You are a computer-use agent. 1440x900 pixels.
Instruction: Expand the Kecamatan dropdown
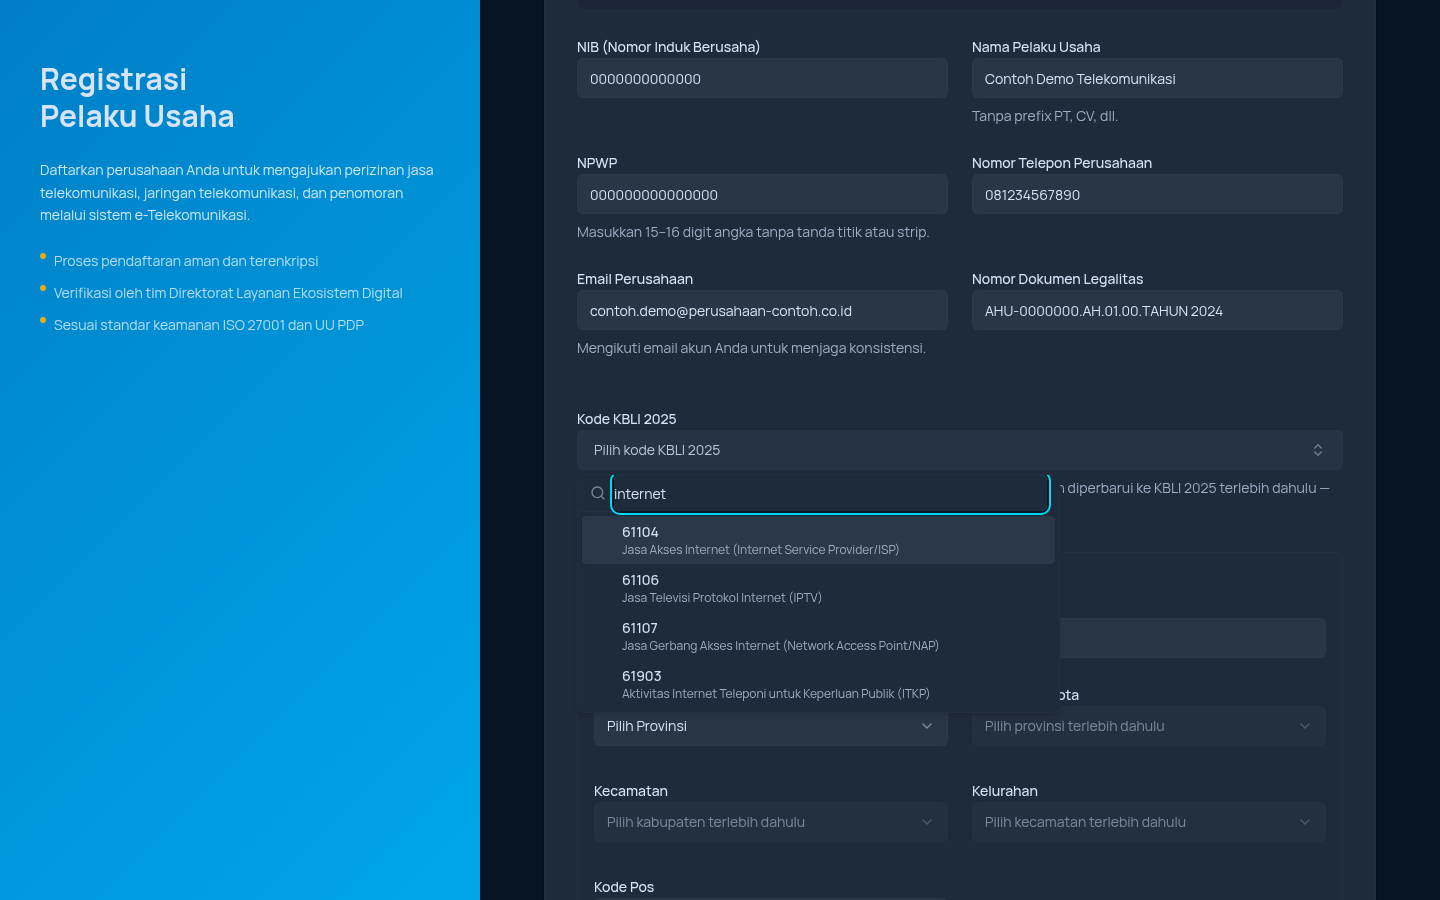point(770,822)
